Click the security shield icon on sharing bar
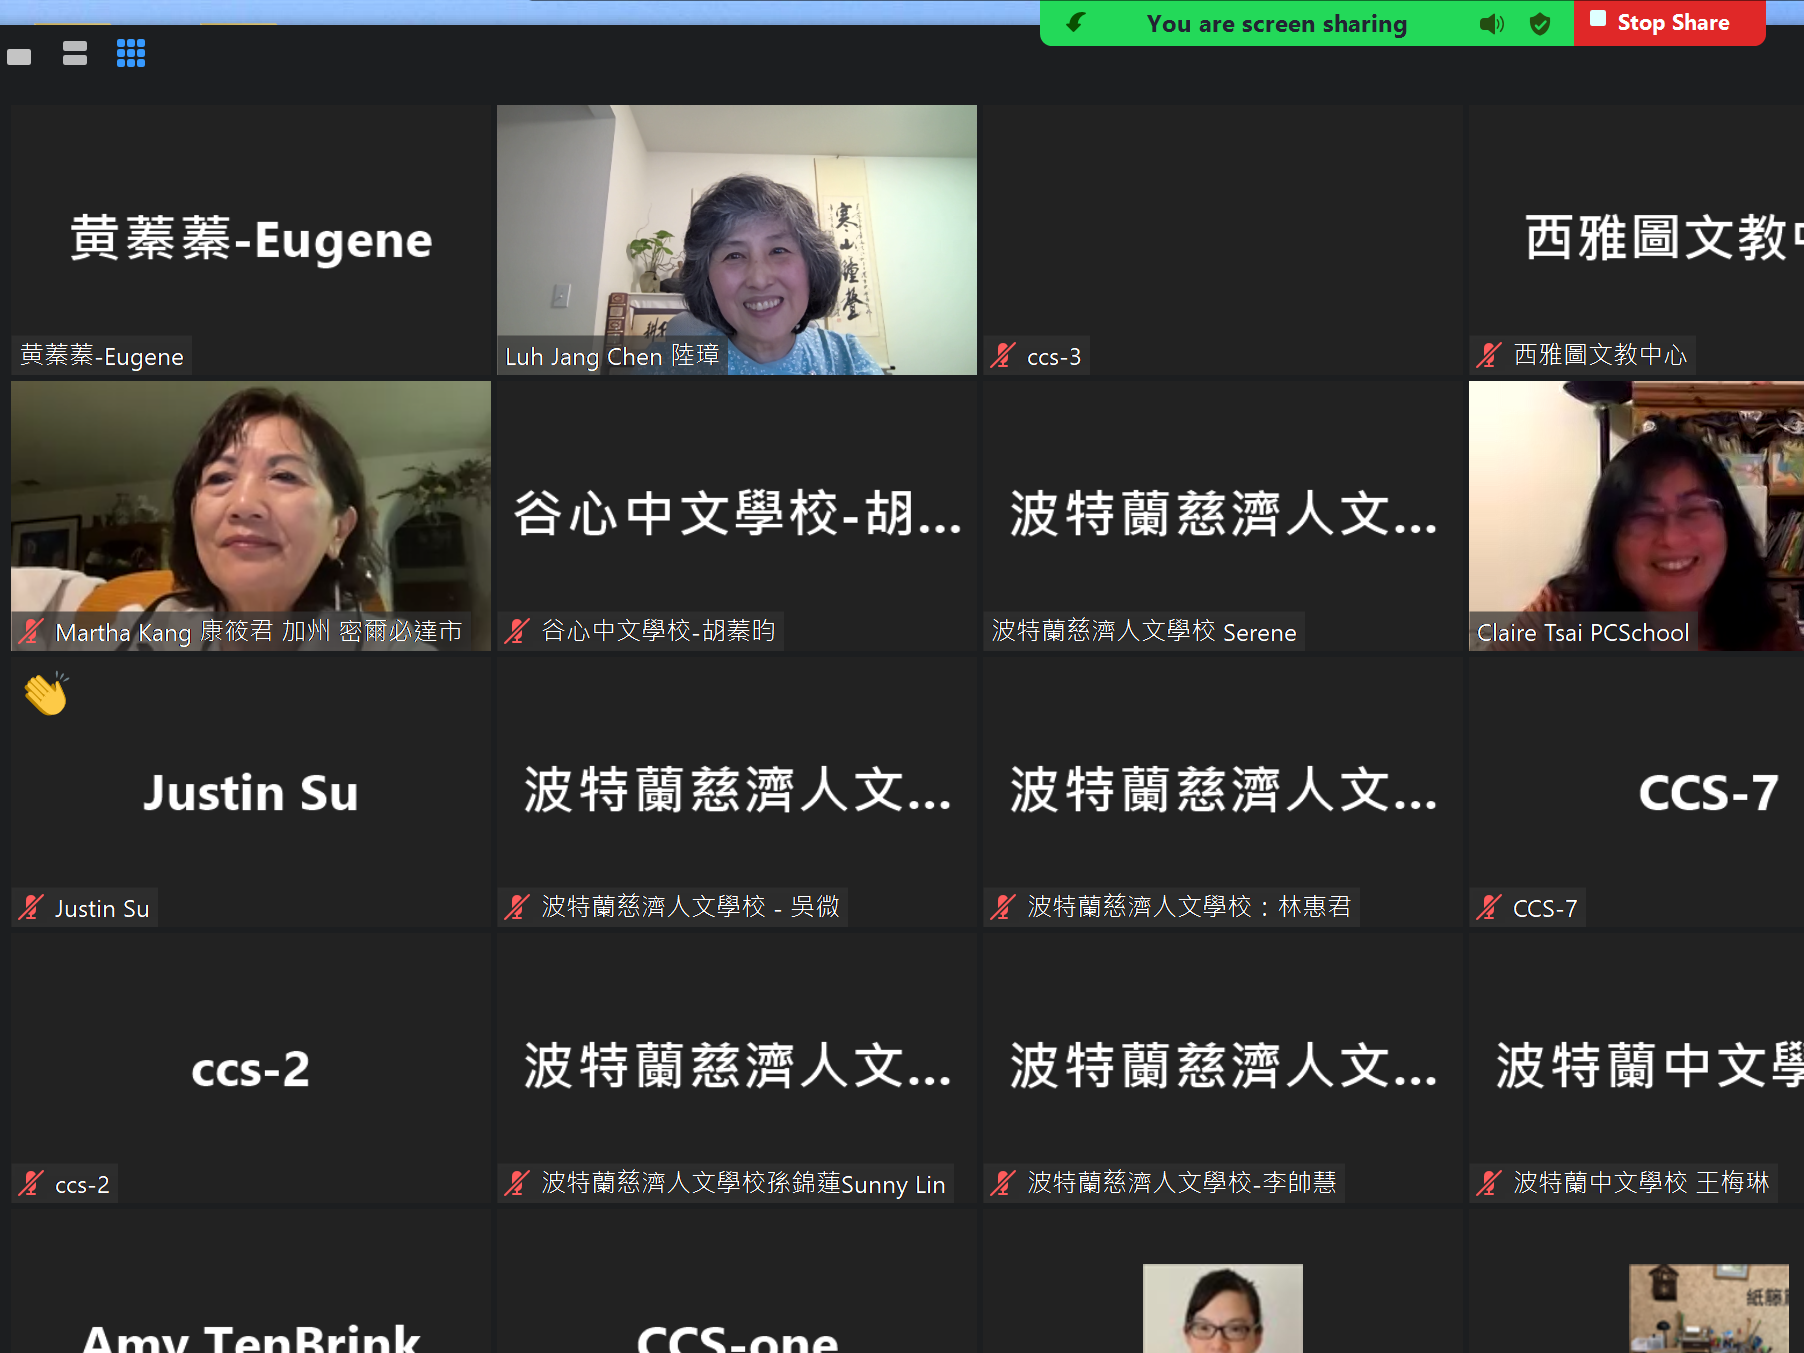Image resolution: width=1804 pixels, height=1353 pixels. (1540, 24)
